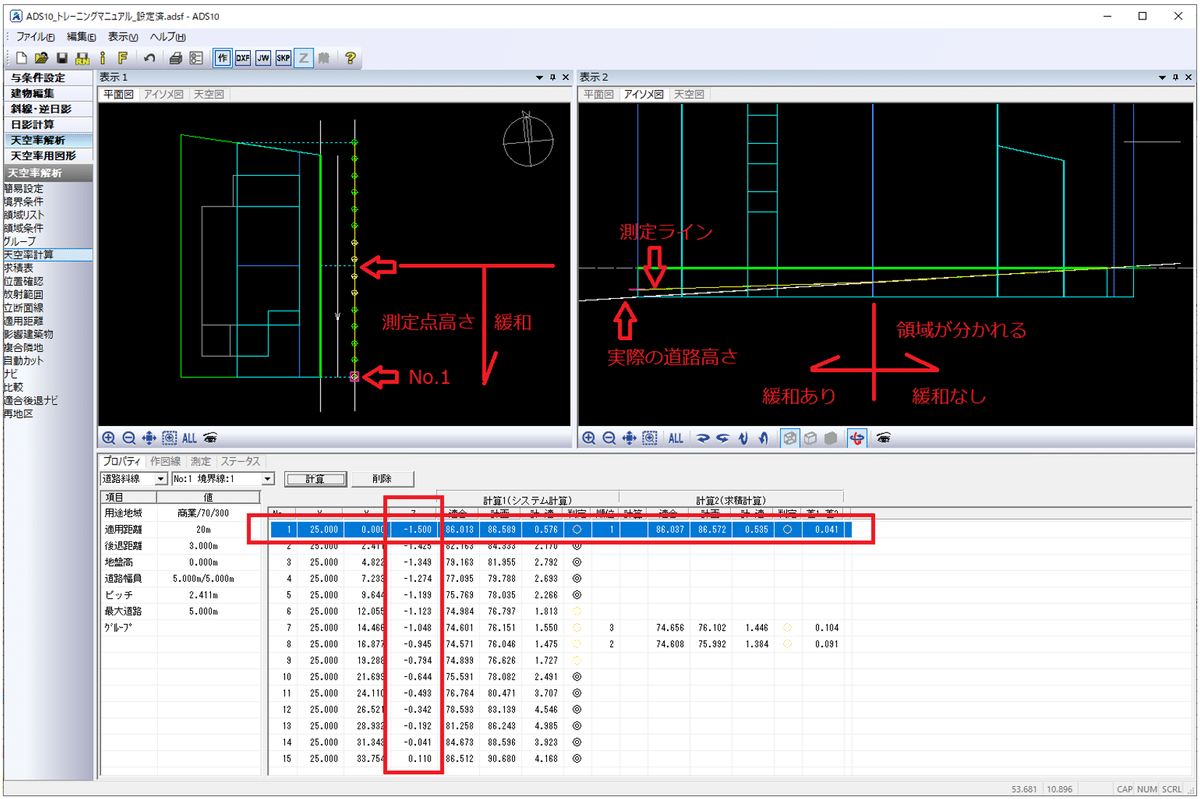Expand the 与条件設定 sidebar section
The width and height of the screenshot is (1200, 799).
[47, 78]
